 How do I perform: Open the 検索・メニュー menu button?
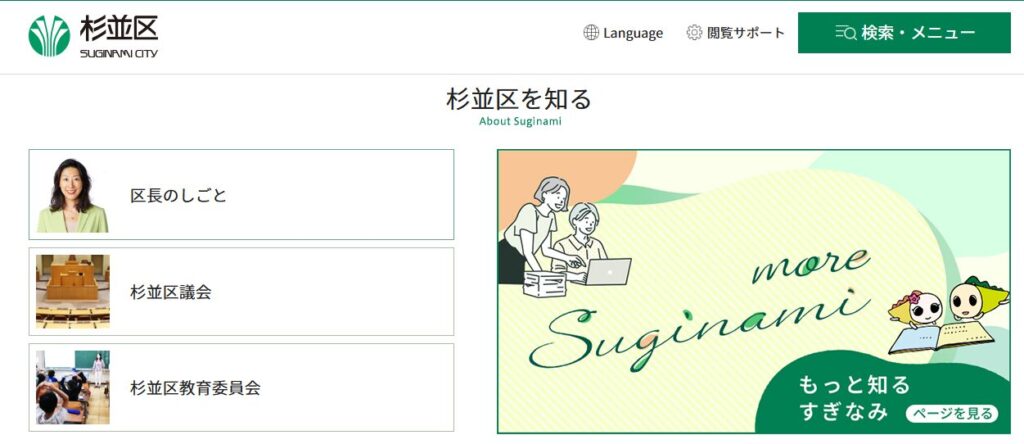point(904,33)
